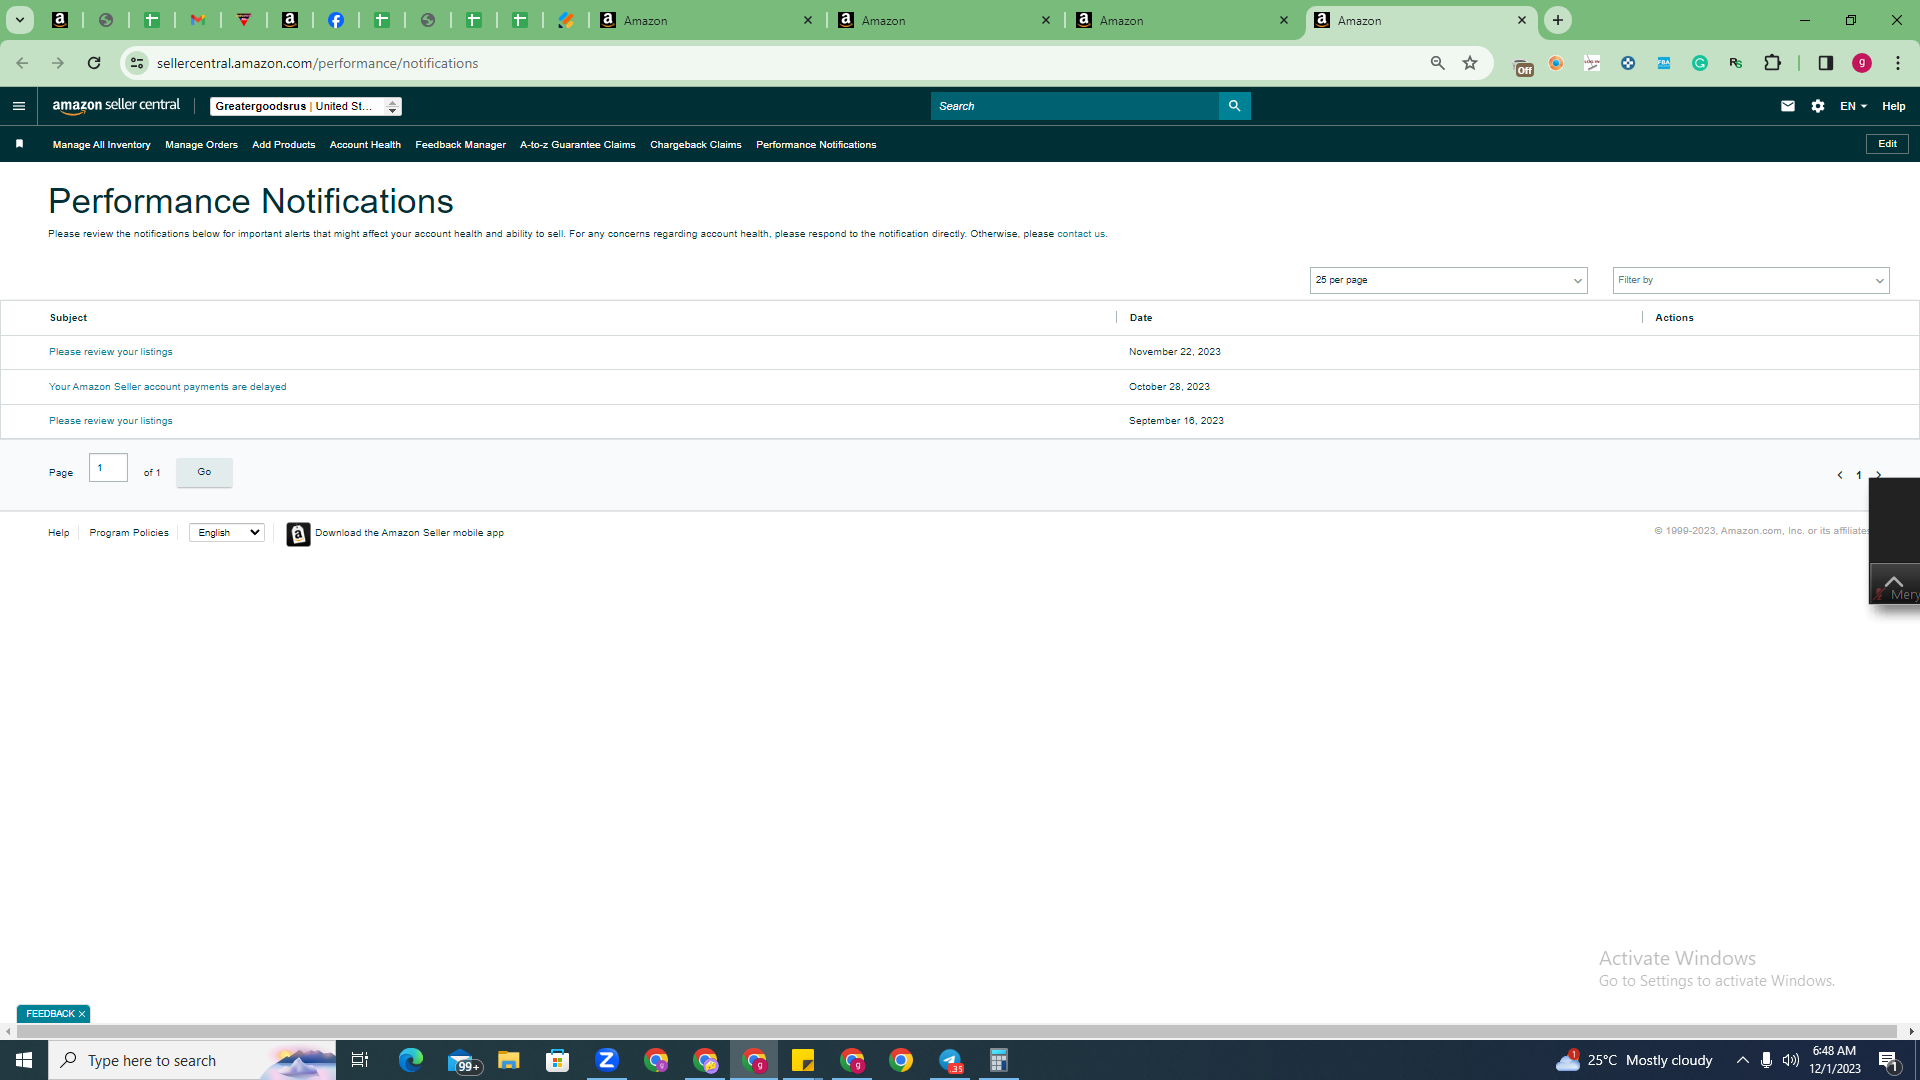Bookmark this page with the star icon
1920x1080 pixels.
pyautogui.click(x=1470, y=63)
